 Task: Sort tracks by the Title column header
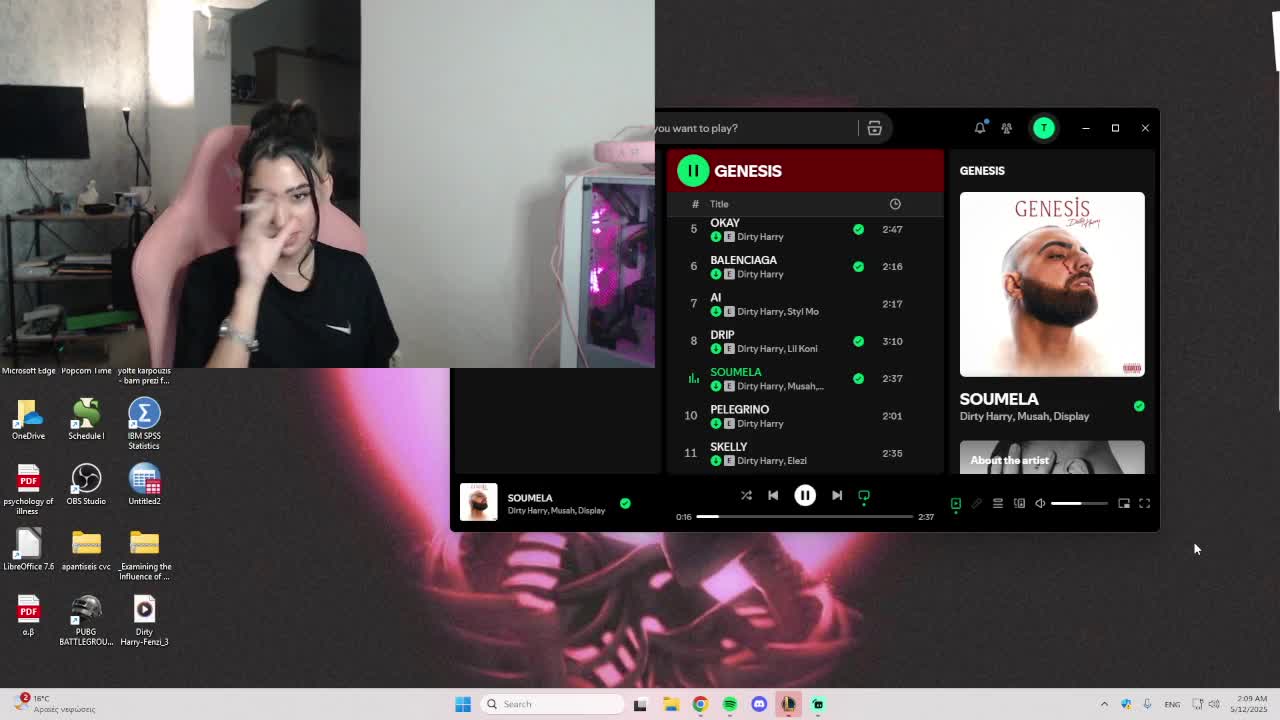tap(719, 204)
